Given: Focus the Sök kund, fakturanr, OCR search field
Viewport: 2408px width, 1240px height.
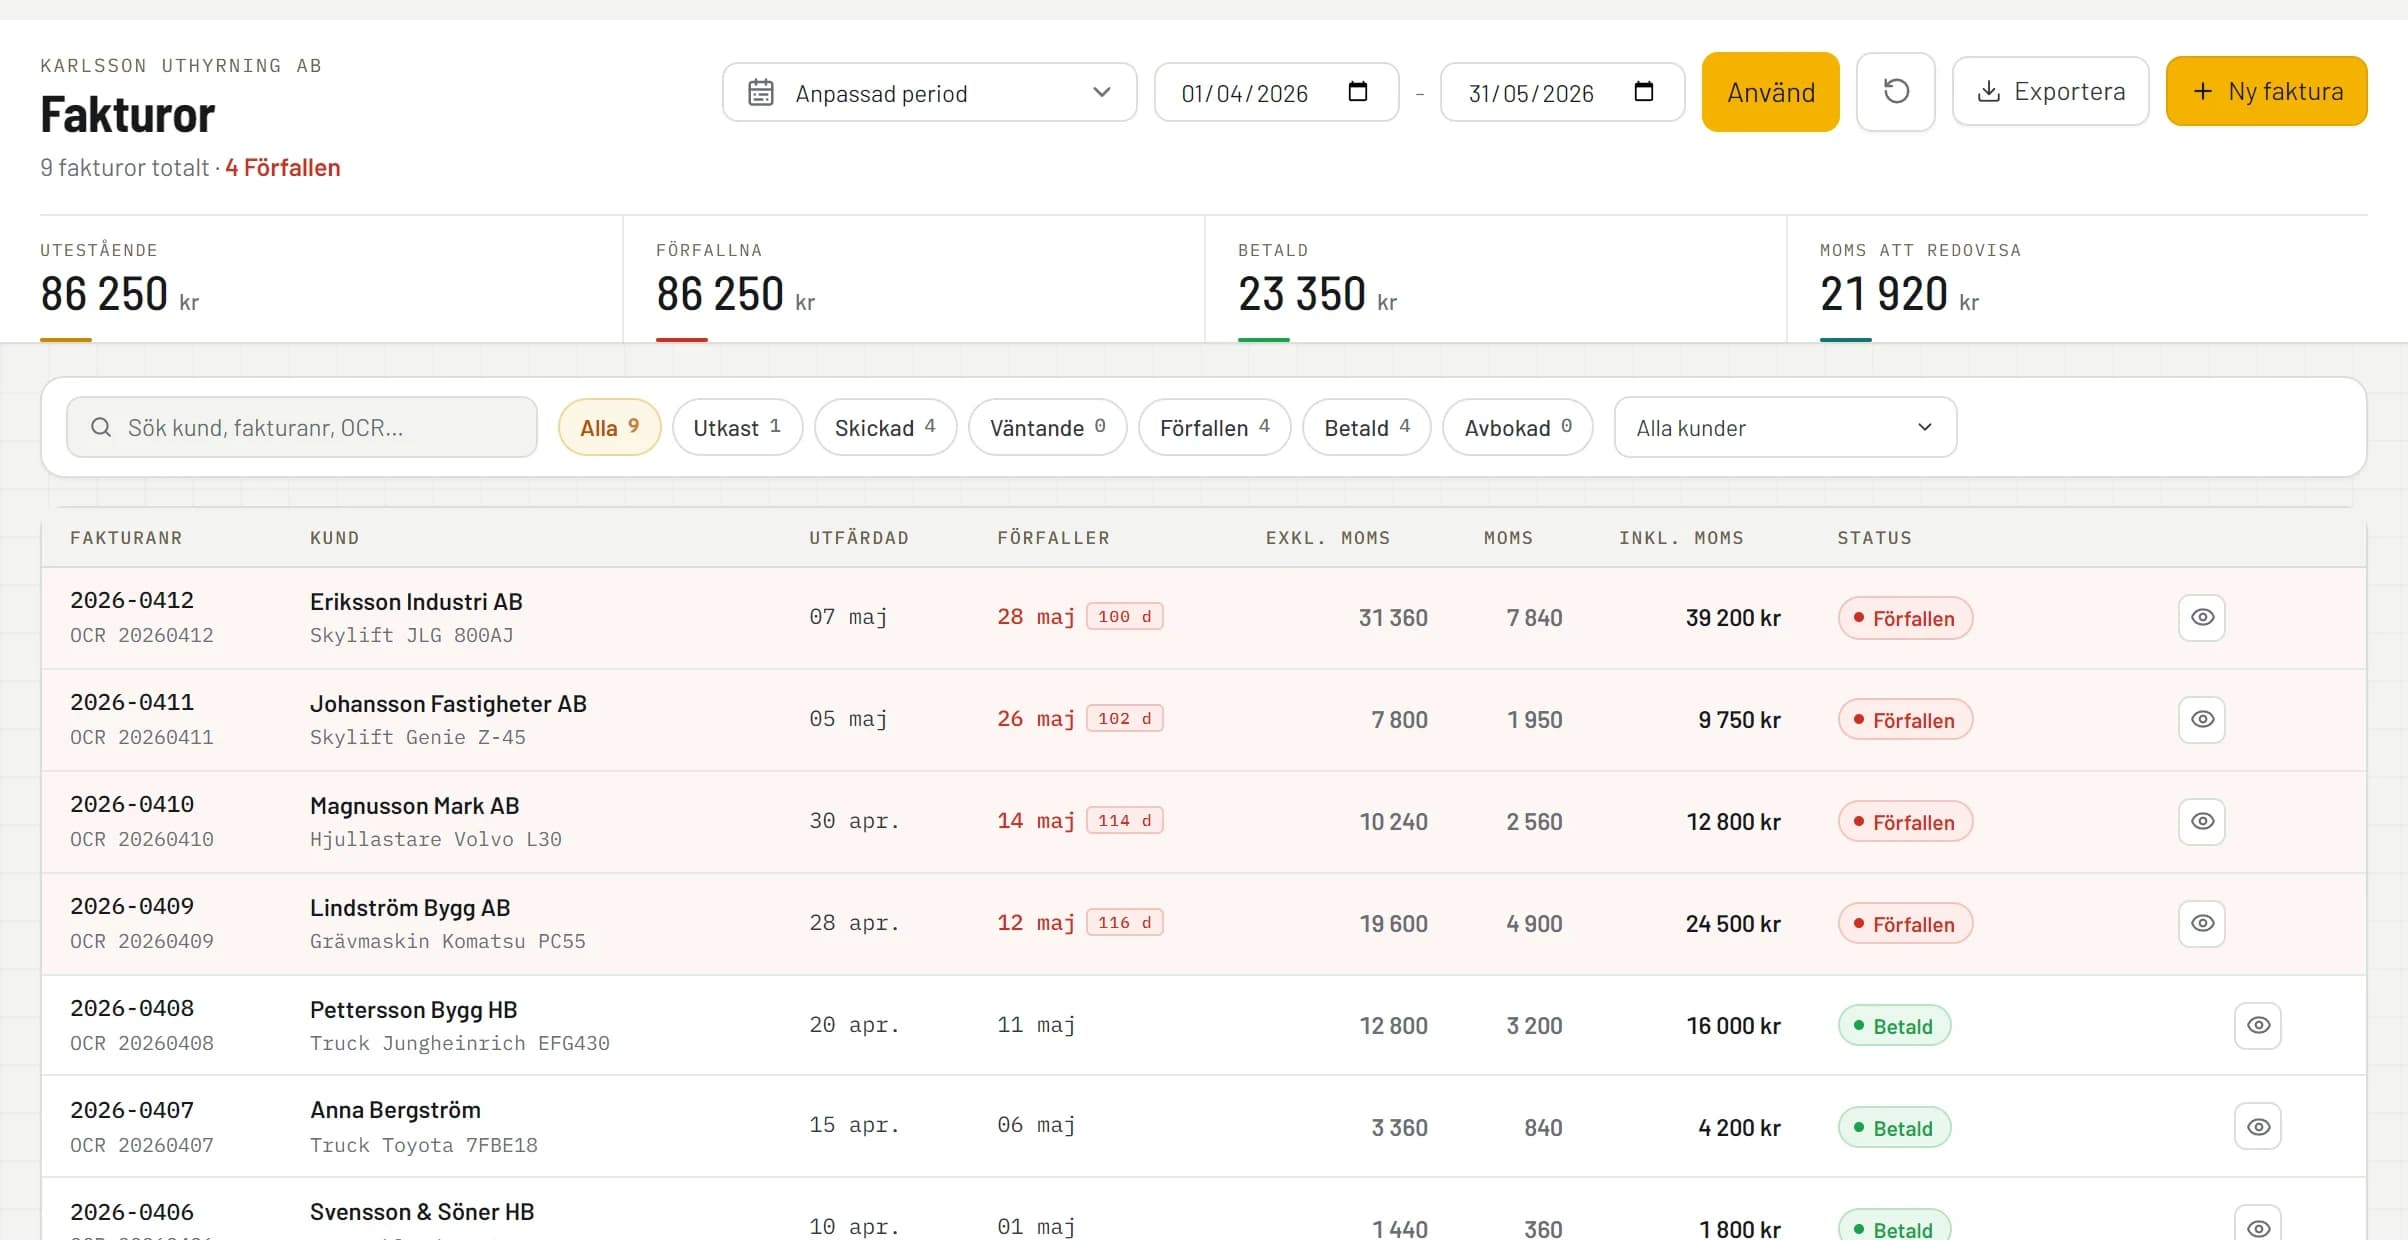Looking at the screenshot, I should [302, 428].
